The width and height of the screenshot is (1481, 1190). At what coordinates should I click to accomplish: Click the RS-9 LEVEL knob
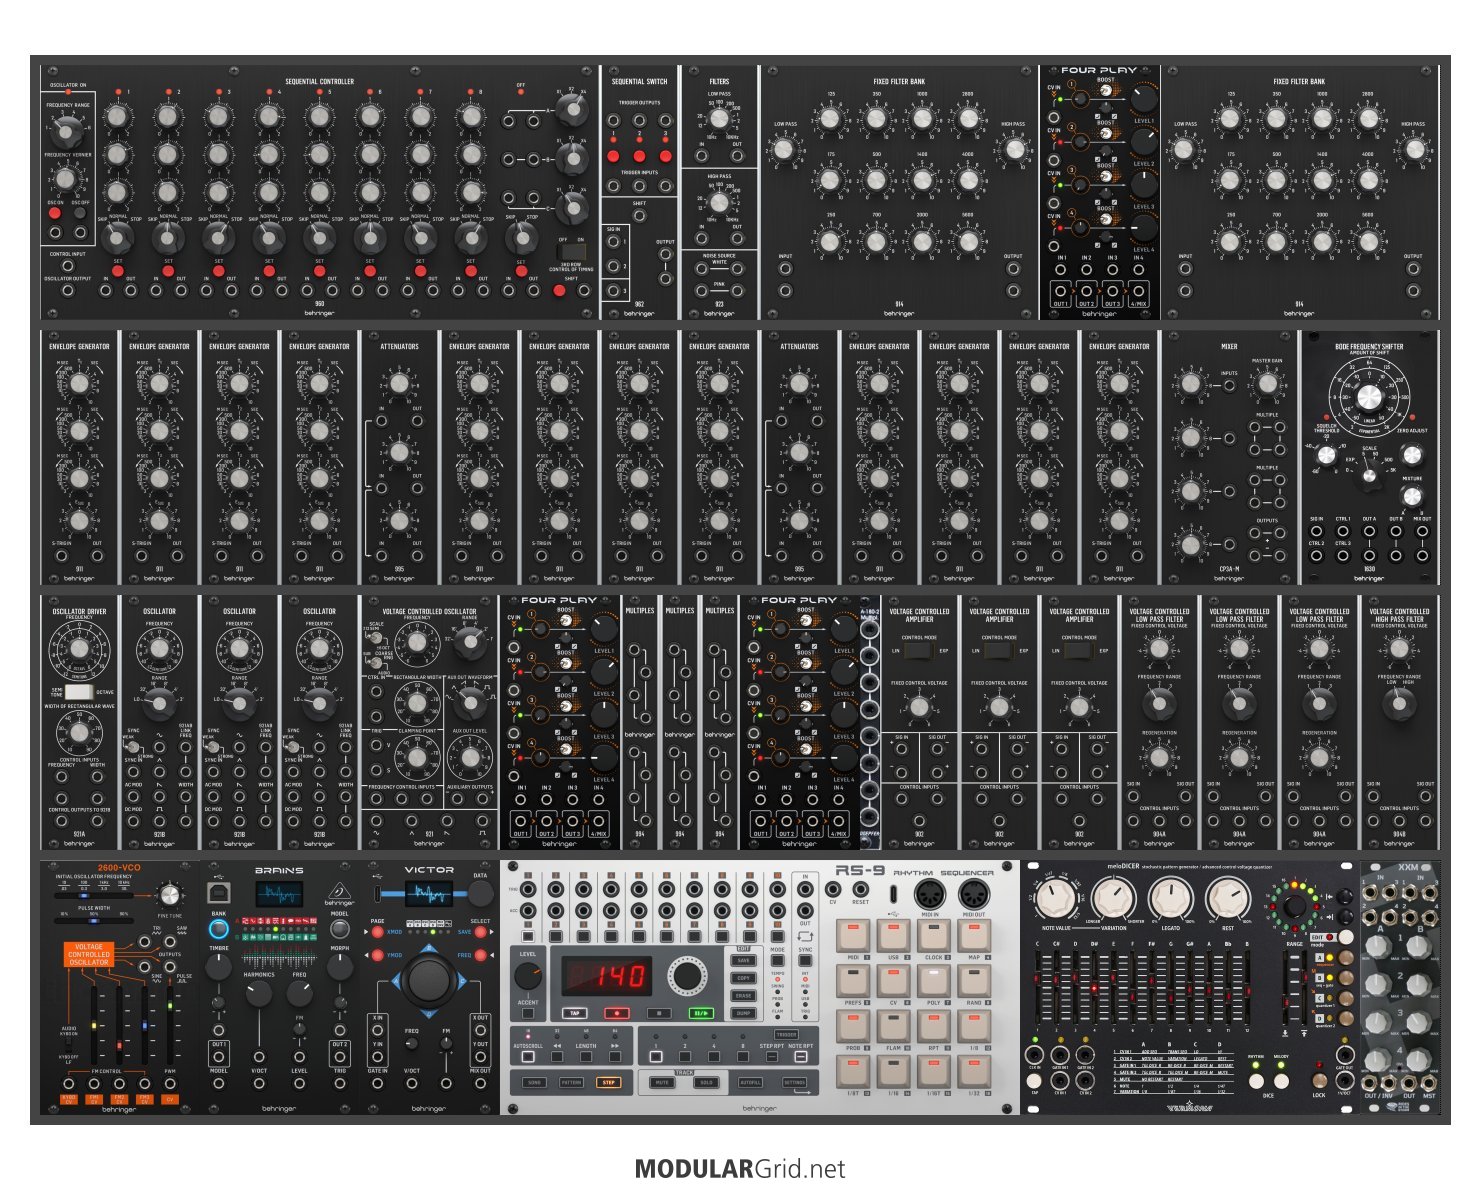[528, 975]
